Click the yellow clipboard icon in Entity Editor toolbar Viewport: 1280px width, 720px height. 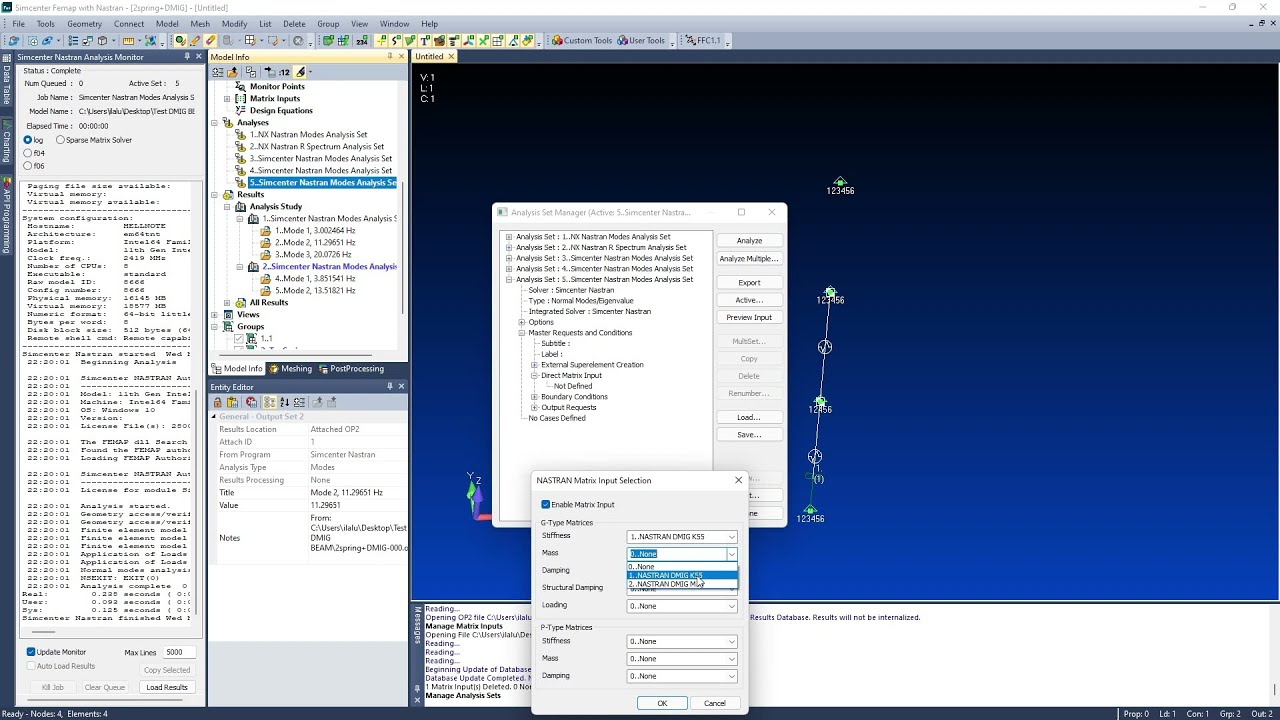233,402
